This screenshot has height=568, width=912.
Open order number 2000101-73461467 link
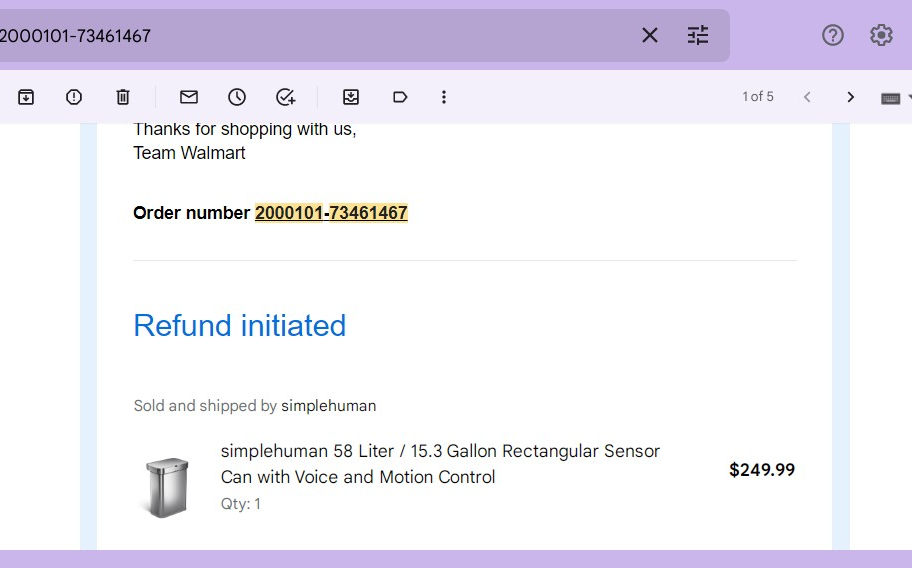click(331, 213)
